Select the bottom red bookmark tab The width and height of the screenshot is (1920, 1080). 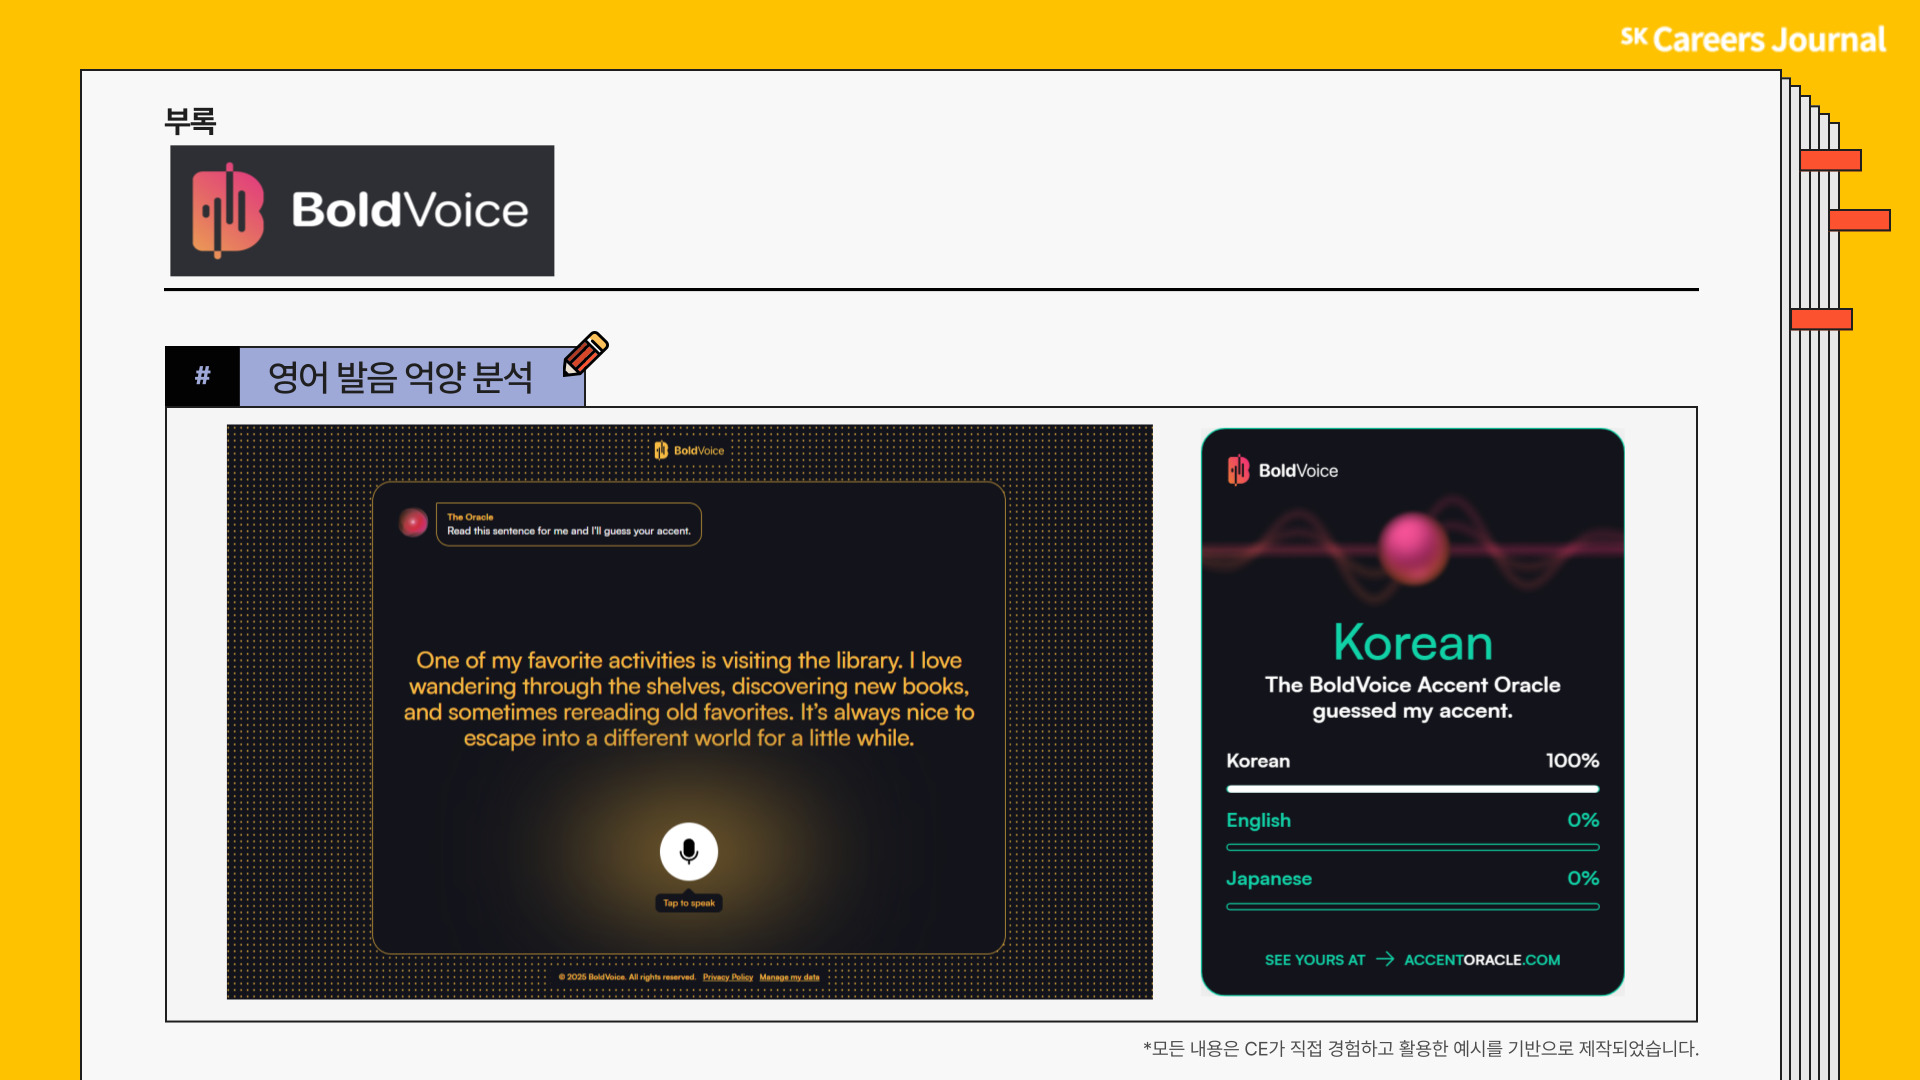coord(1821,319)
